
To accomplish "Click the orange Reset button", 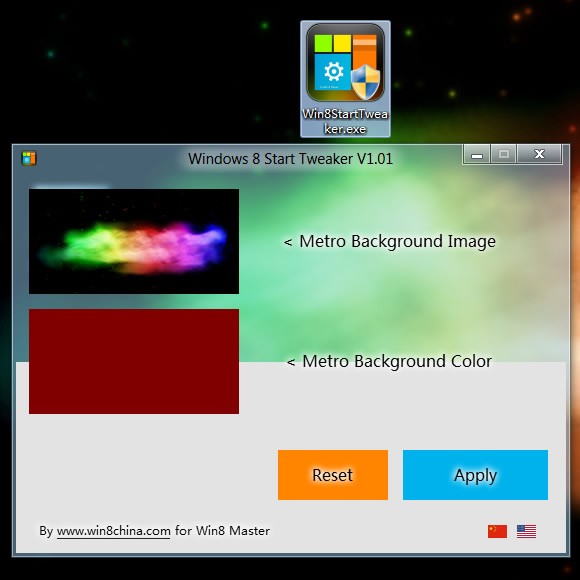I will [x=333, y=475].
